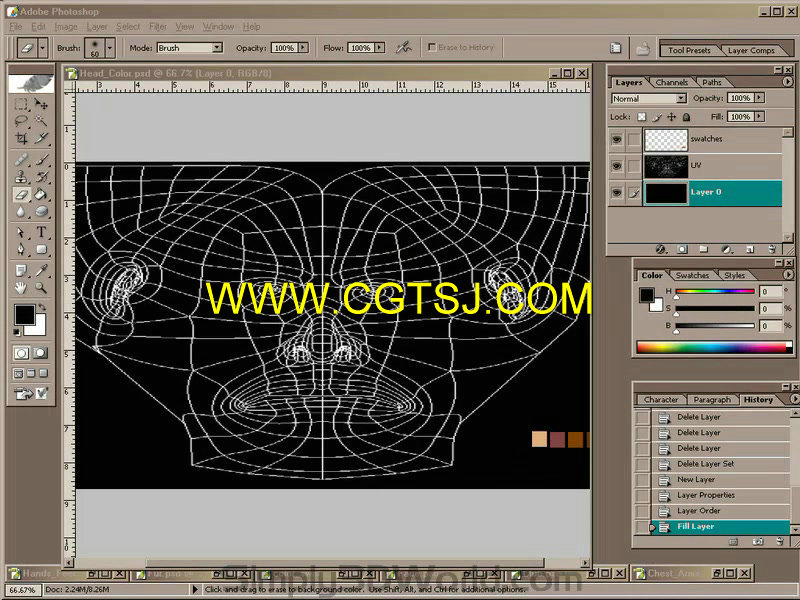
Task: Toggle visibility of the UV layer
Action: point(617,166)
